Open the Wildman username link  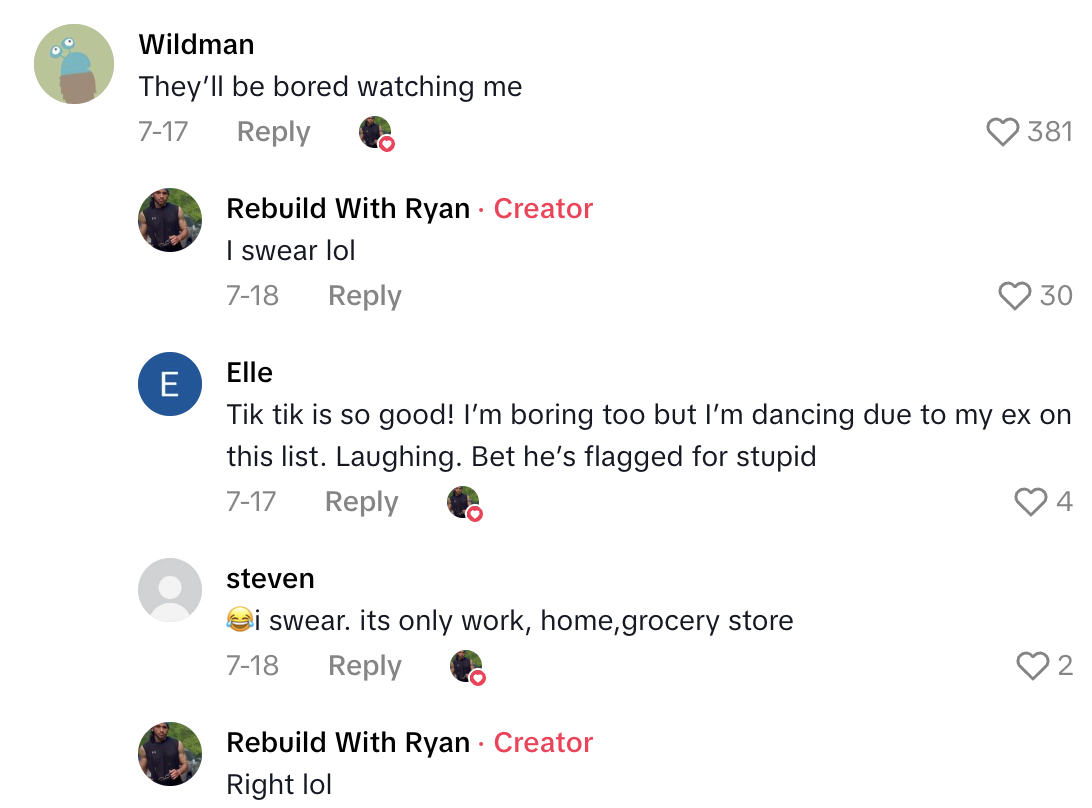tap(196, 45)
